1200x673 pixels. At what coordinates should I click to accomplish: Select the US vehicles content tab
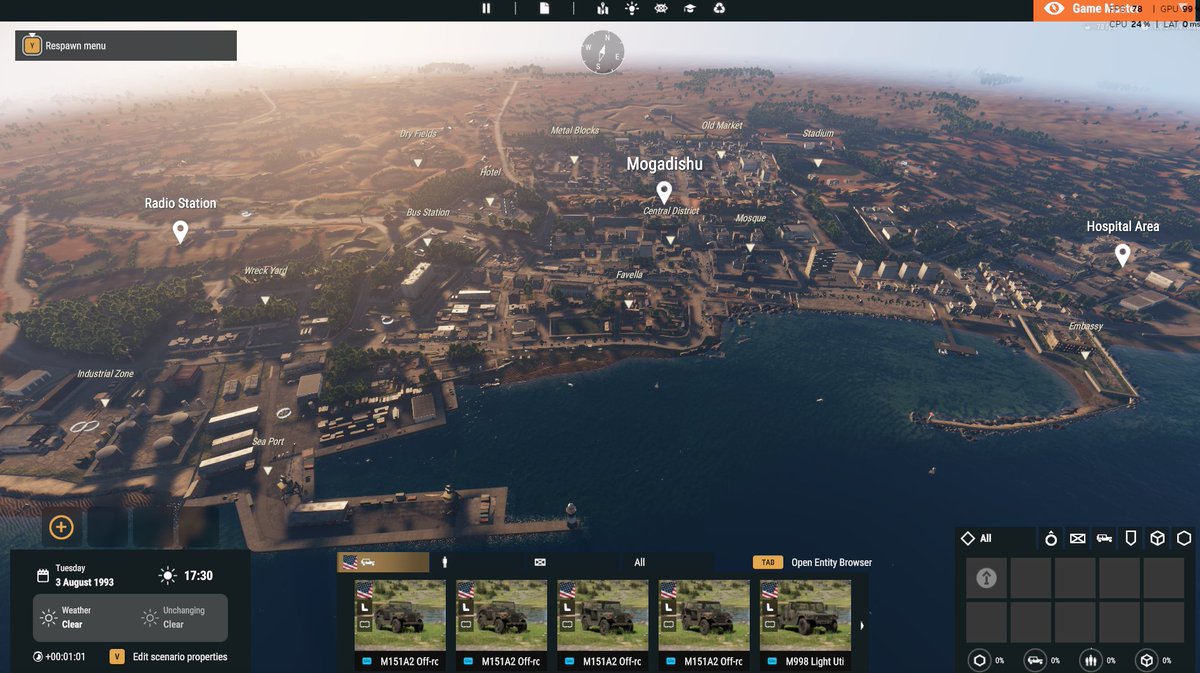(383, 562)
